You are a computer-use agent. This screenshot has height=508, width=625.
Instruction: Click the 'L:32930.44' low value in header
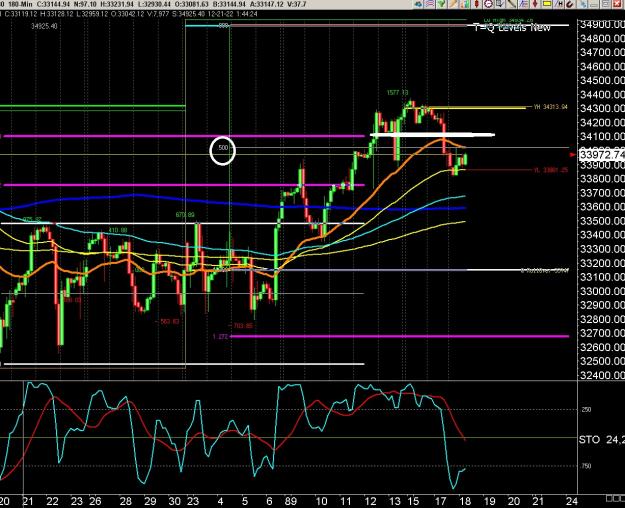(x=153, y=4)
